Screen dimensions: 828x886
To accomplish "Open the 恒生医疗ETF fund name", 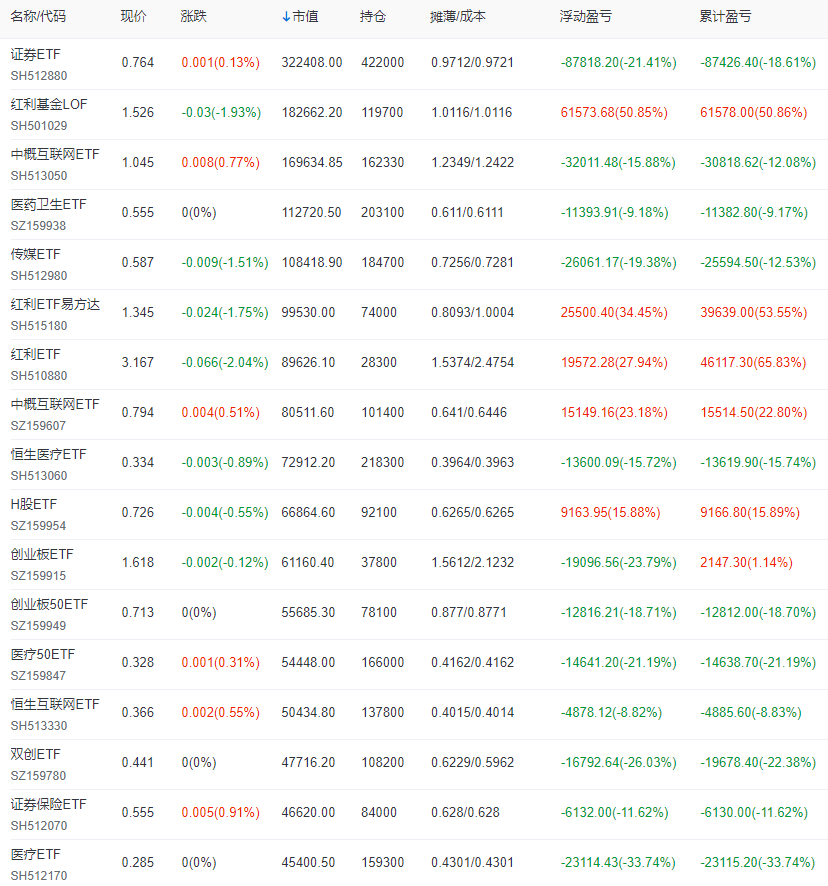I will coord(48,454).
